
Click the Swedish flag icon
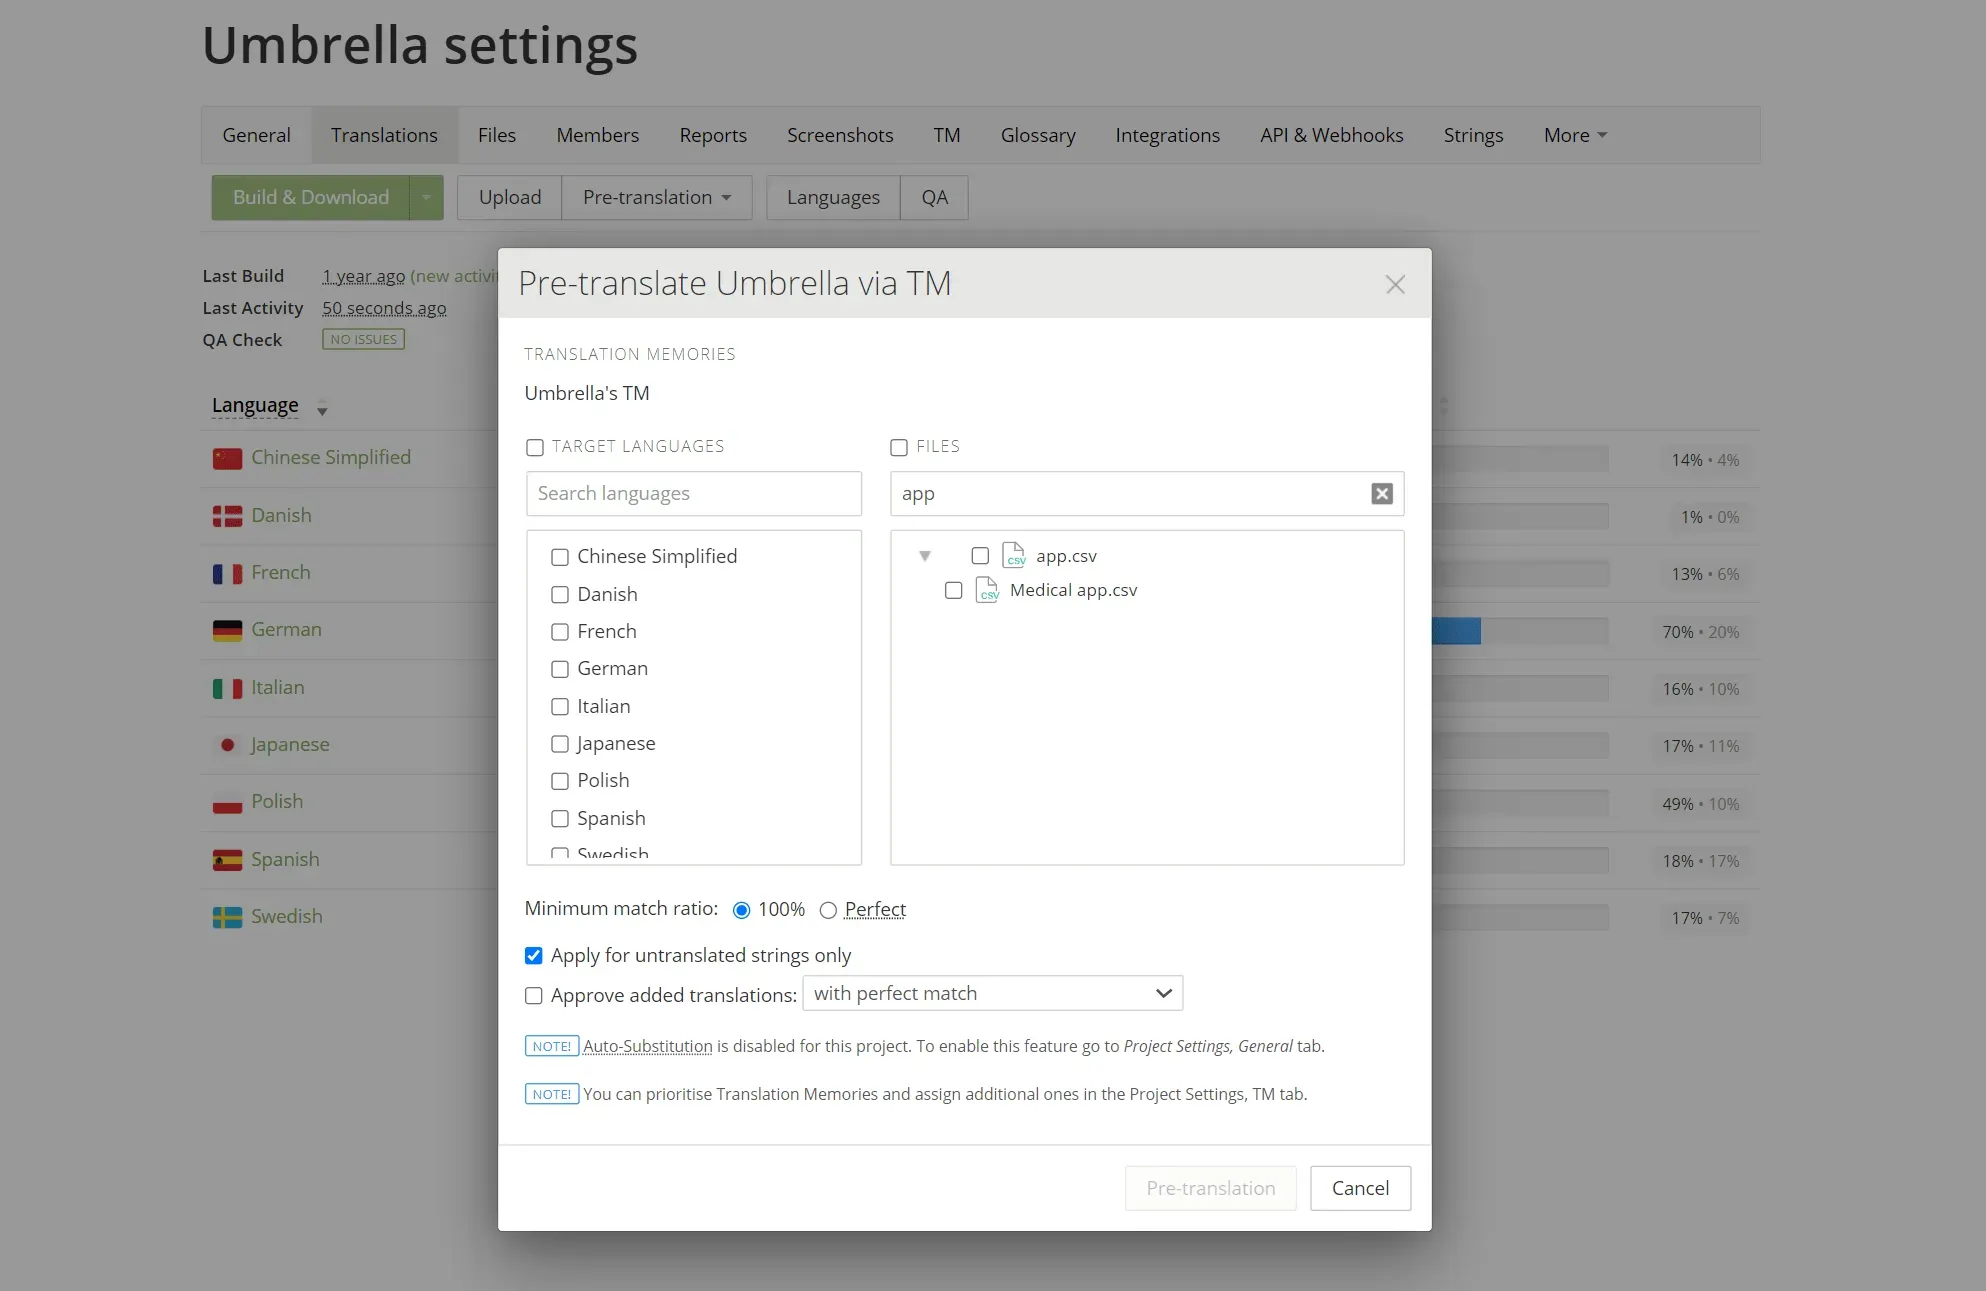coord(227,917)
